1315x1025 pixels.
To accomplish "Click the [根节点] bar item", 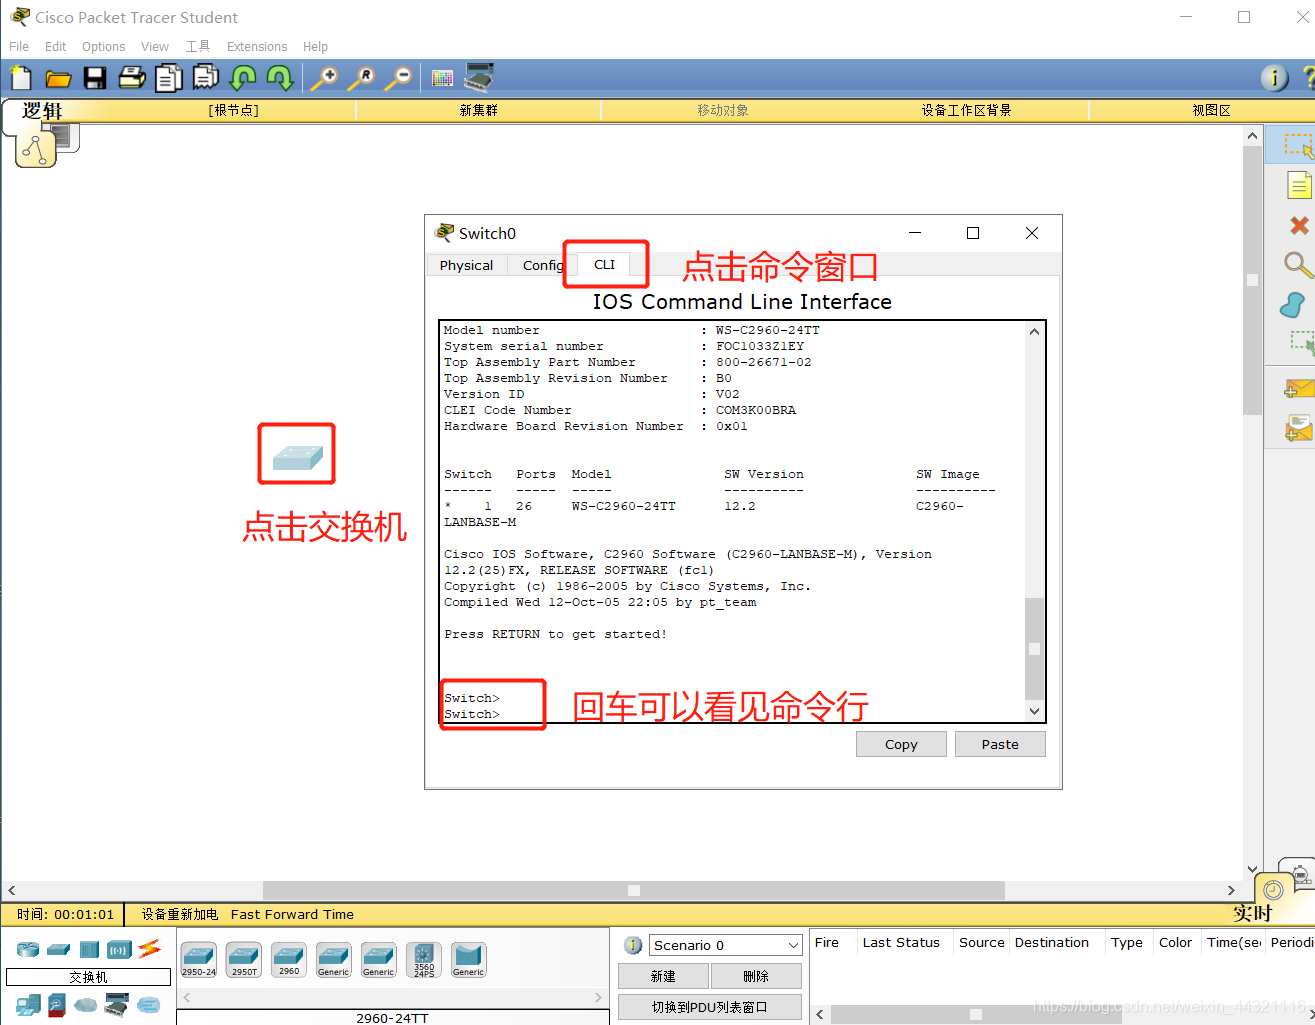I will 233,110.
